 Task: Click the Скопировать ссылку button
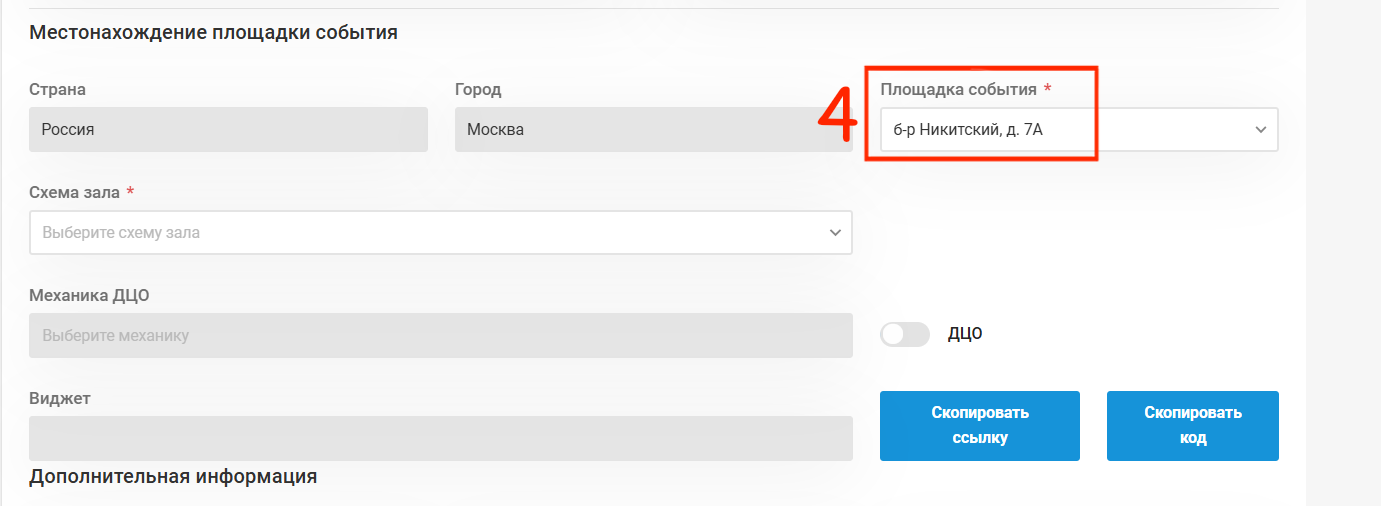pyautogui.click(x=980, y=426)
